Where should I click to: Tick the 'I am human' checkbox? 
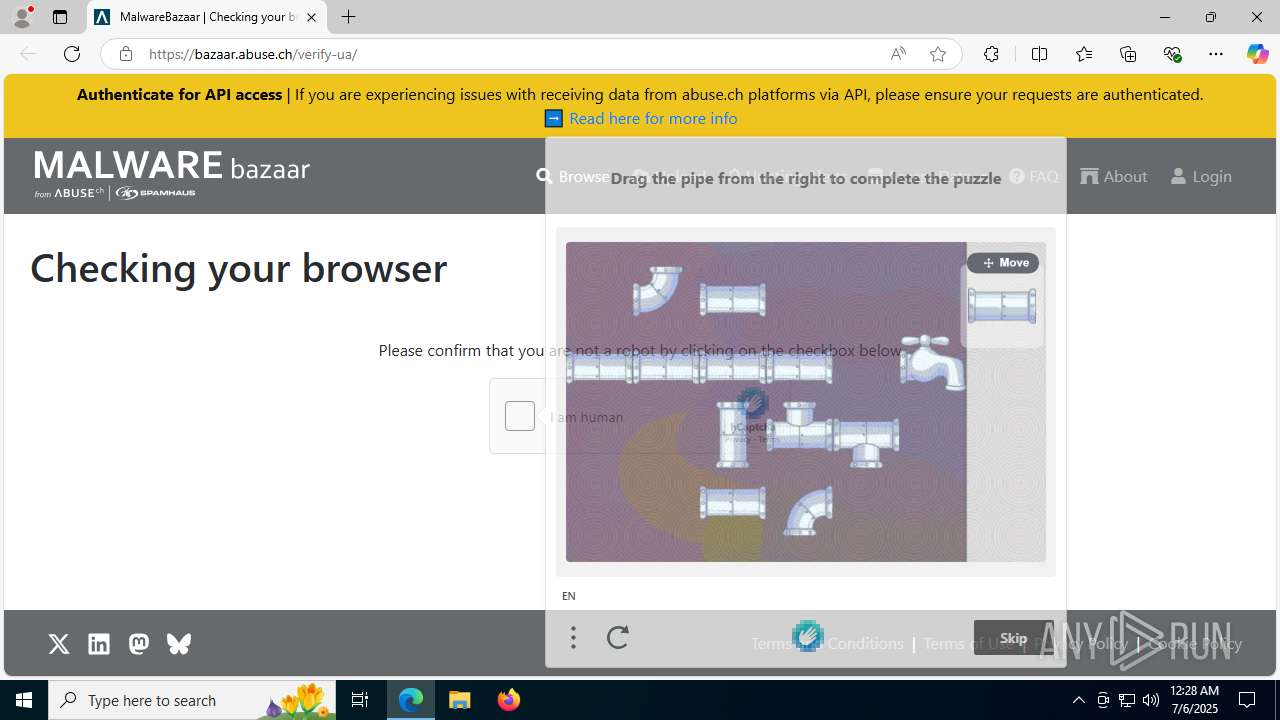520,416
